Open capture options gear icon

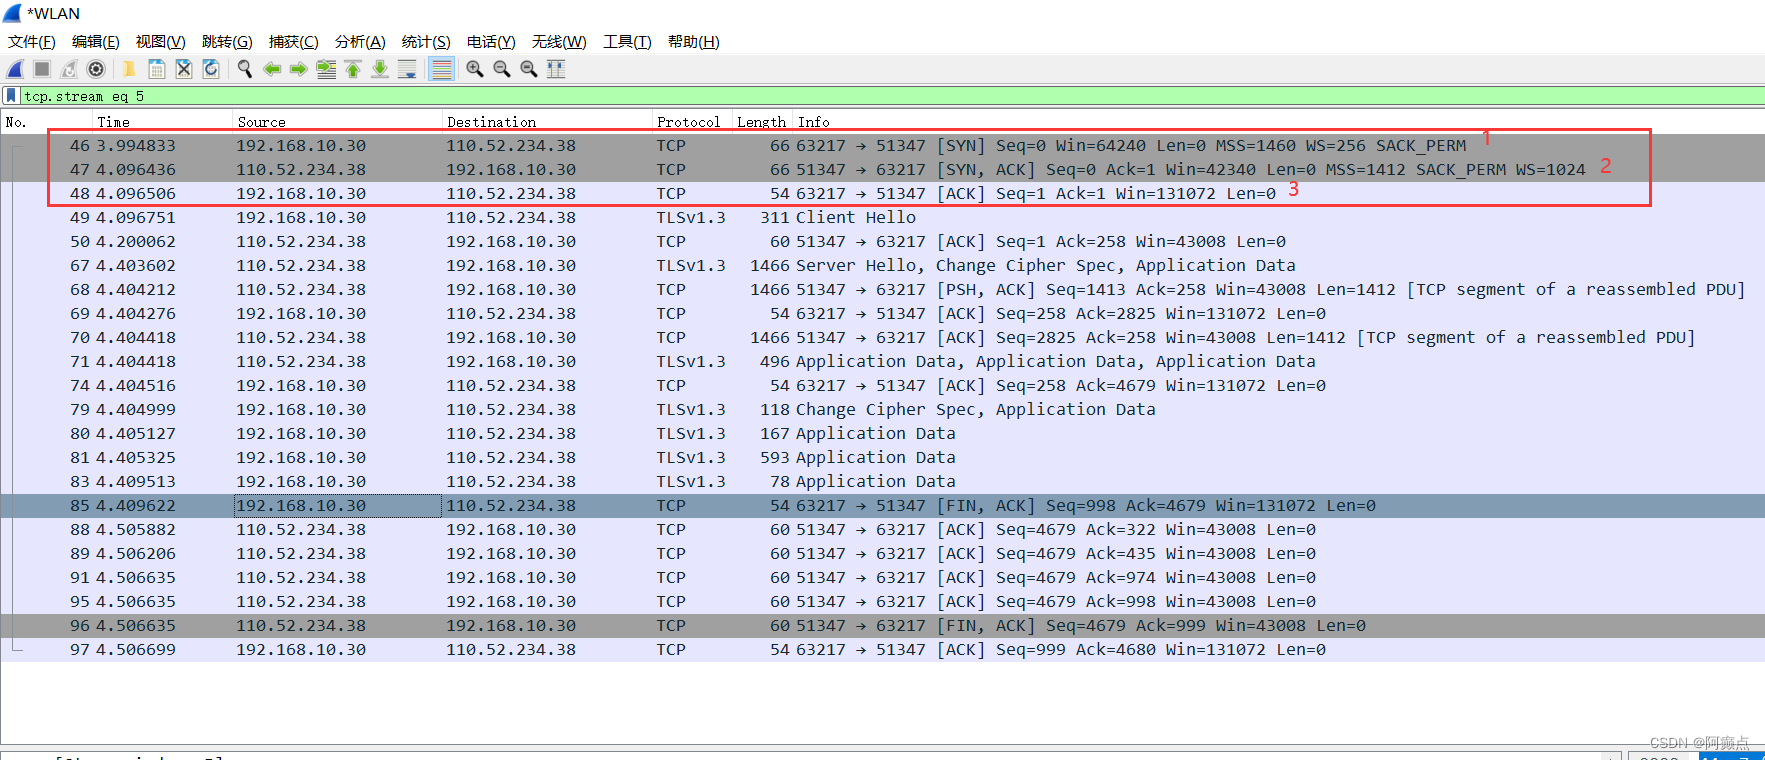(96, 69)
